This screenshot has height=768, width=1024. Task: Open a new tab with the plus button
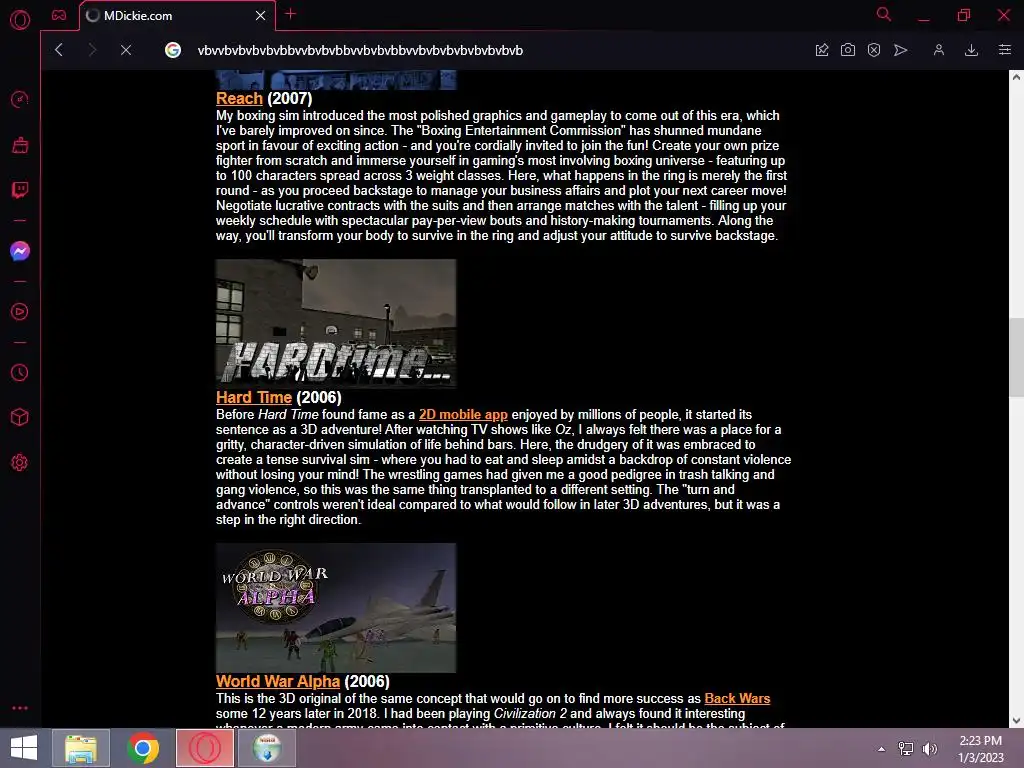point(291,14)
